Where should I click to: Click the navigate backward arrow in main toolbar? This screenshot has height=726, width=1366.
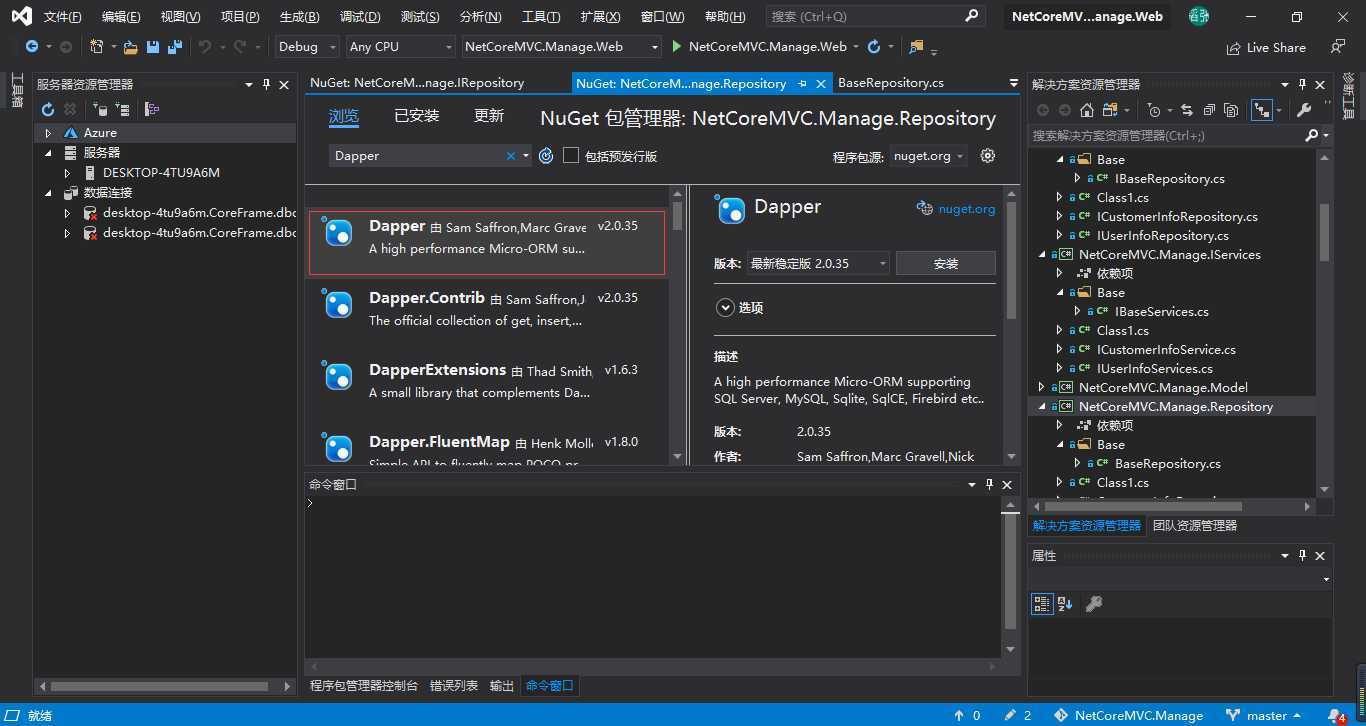(32, 47)
